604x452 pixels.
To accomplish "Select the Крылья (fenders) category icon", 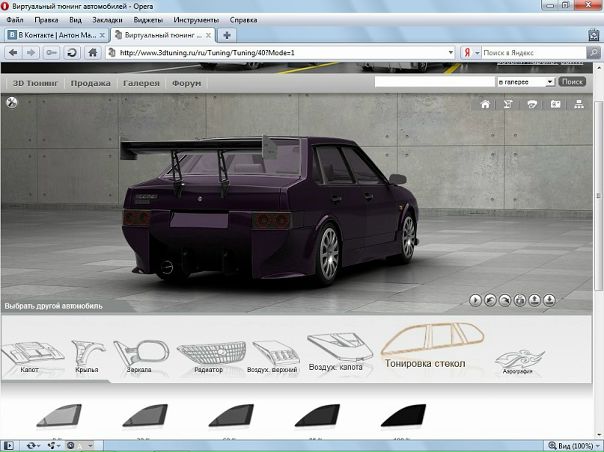I will (x=89, y=353).
